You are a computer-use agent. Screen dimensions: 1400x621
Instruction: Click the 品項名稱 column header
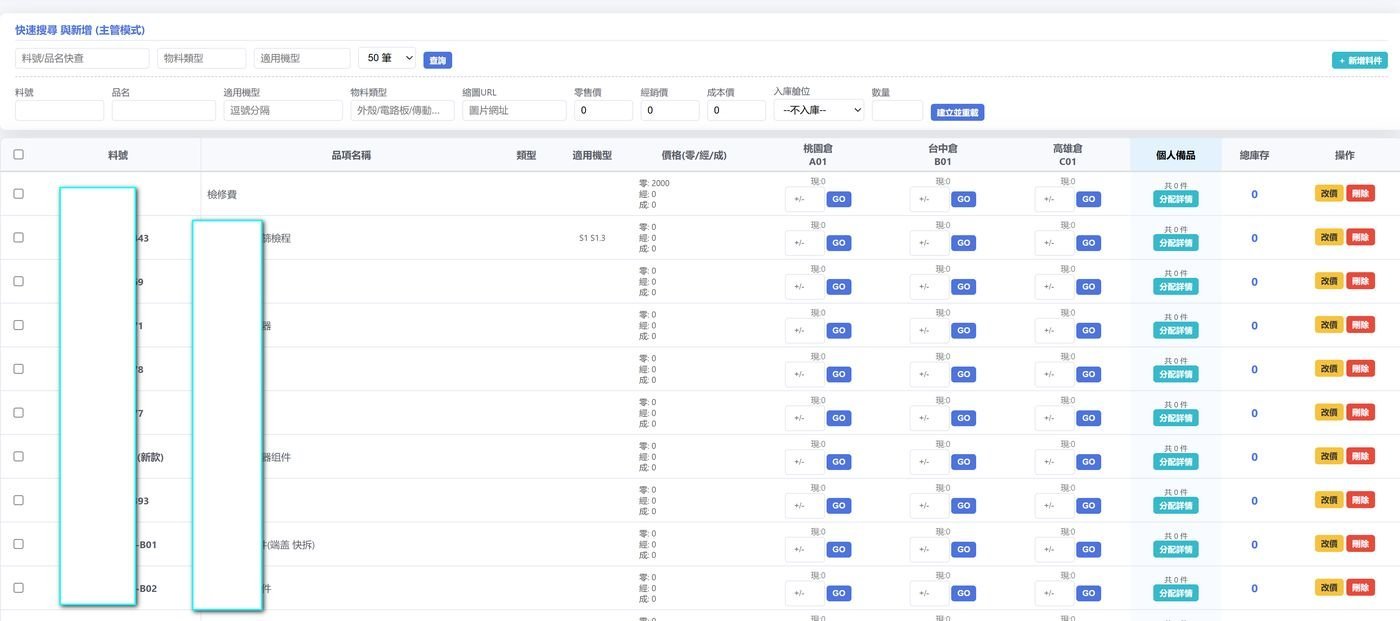click(351, 156)
